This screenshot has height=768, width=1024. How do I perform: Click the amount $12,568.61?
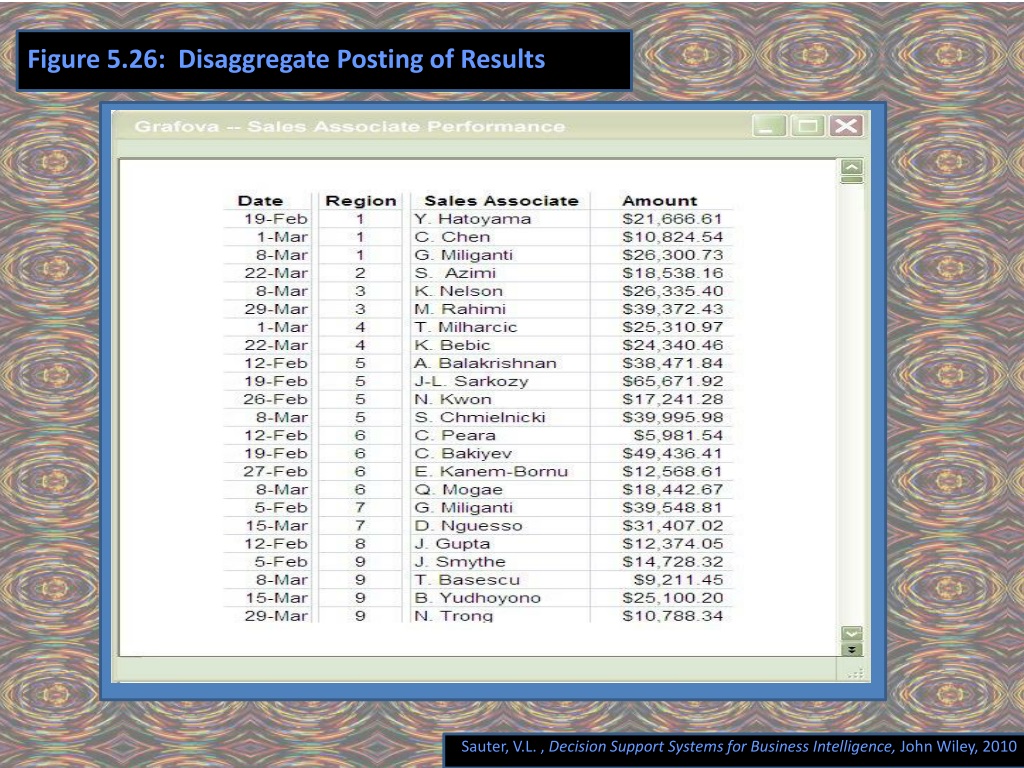coord(672,472)
